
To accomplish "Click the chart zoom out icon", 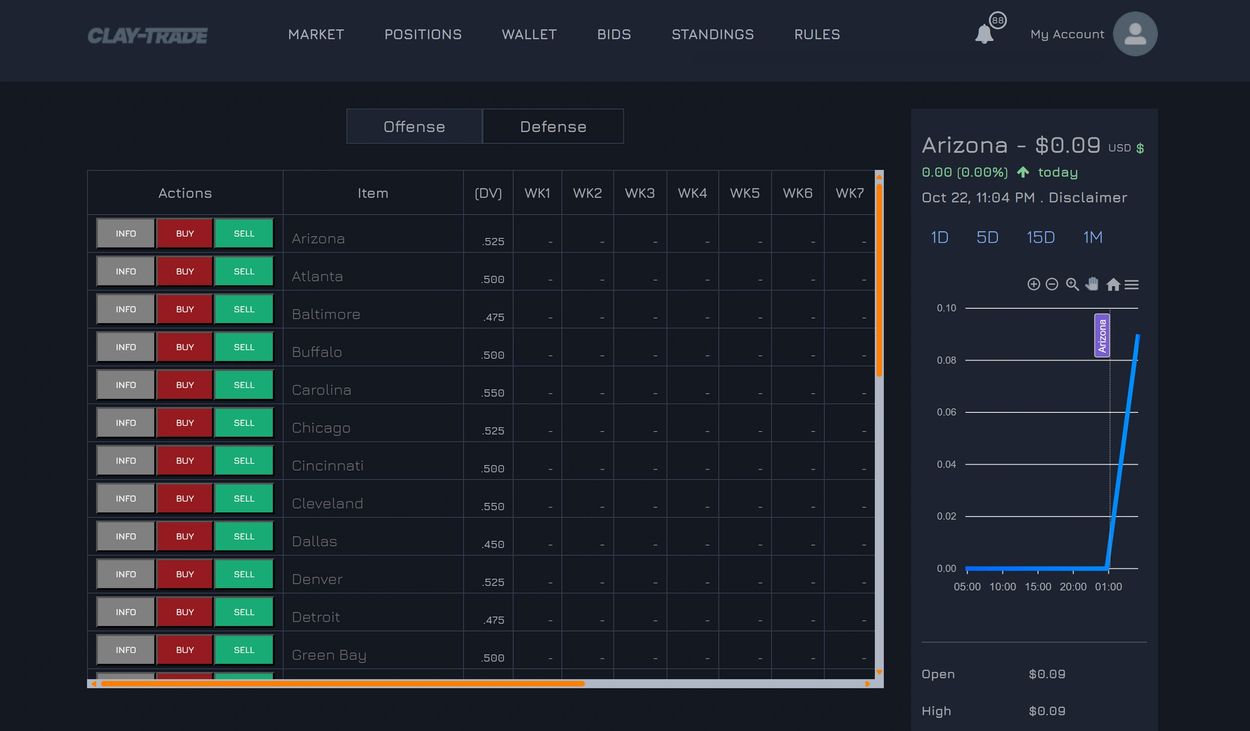I will [x=1052, y=284].
